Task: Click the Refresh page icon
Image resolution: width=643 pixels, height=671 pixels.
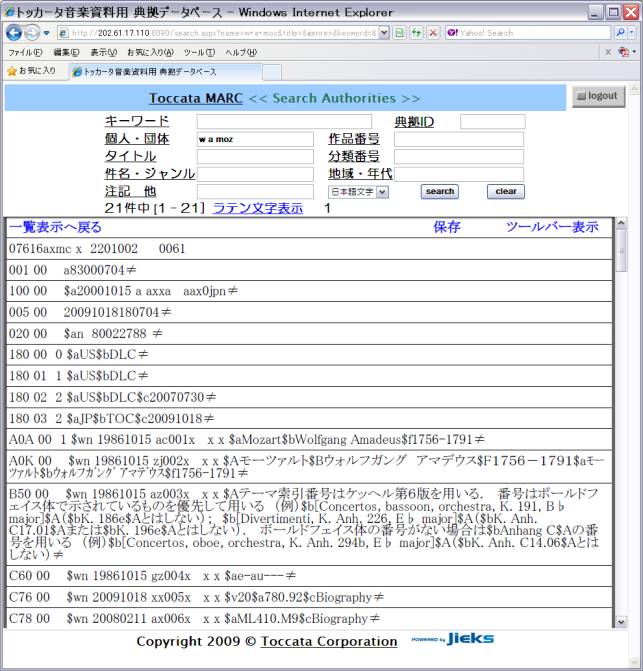Action: pos(416,33)
